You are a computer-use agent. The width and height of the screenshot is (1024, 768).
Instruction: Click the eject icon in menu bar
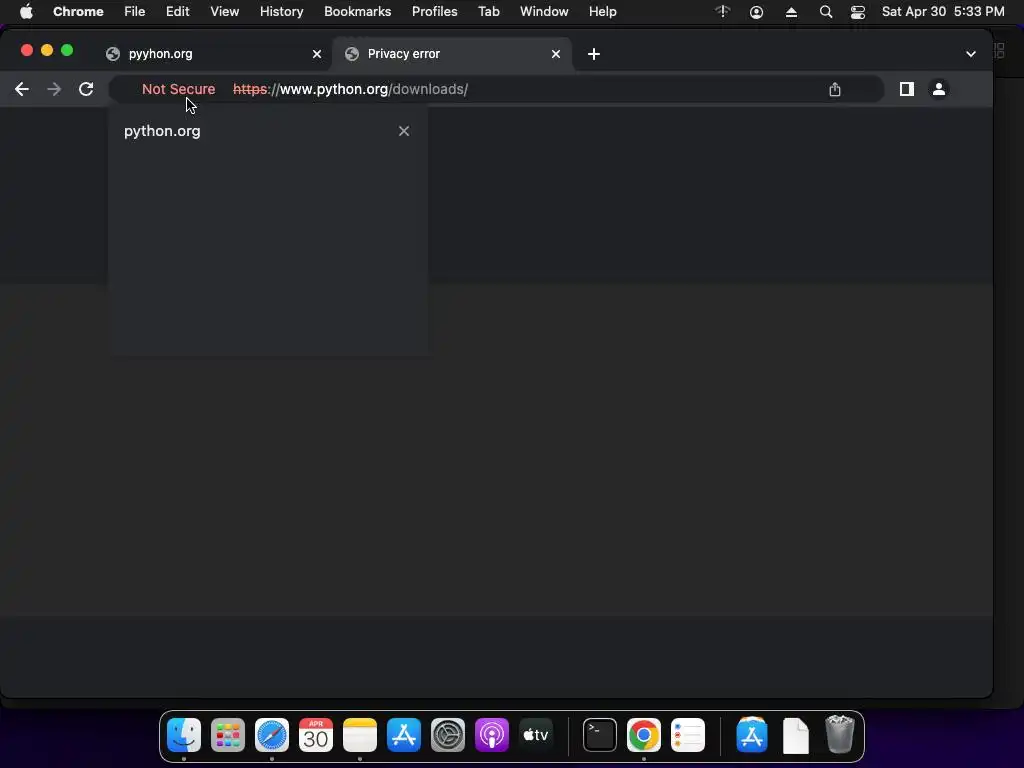point(791,12)
